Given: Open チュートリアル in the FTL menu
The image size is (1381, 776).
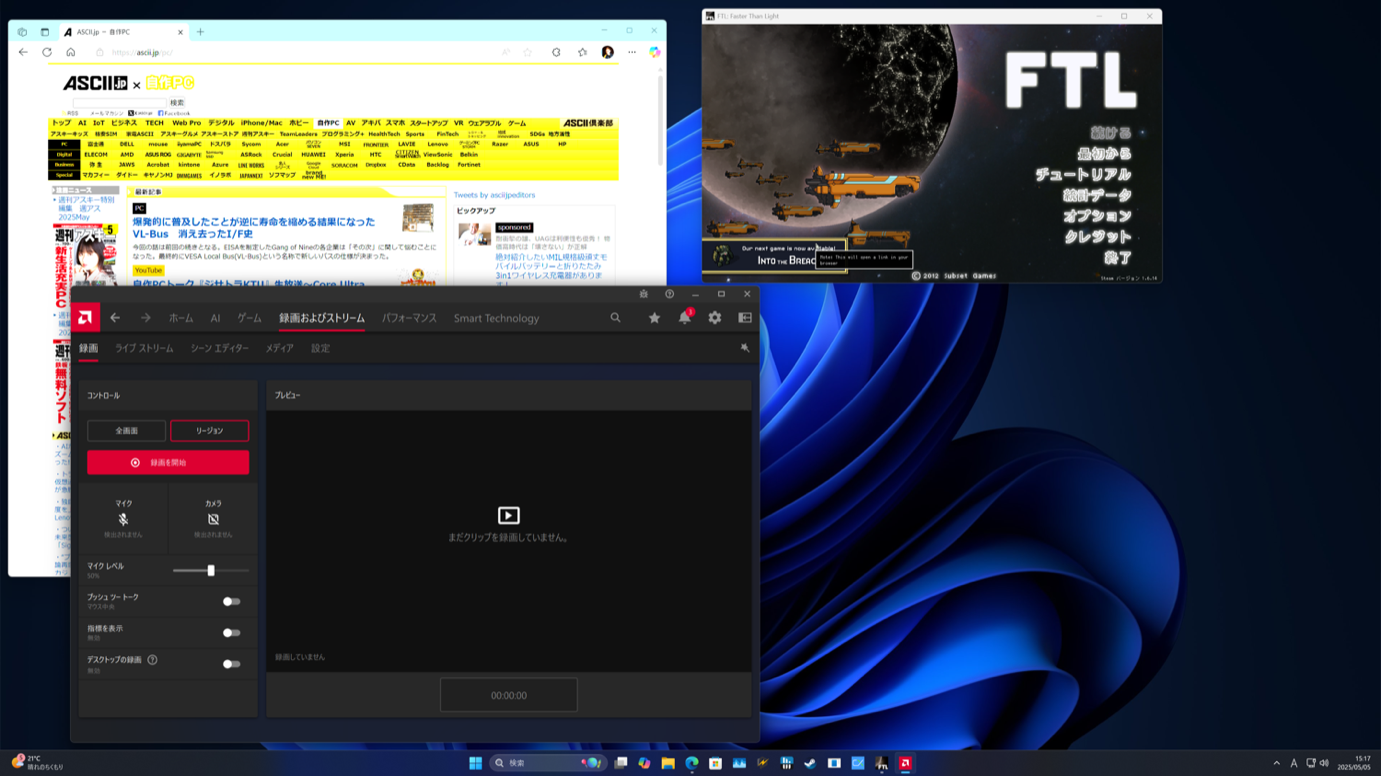Looking at the screenshot, I should 1084,174.
